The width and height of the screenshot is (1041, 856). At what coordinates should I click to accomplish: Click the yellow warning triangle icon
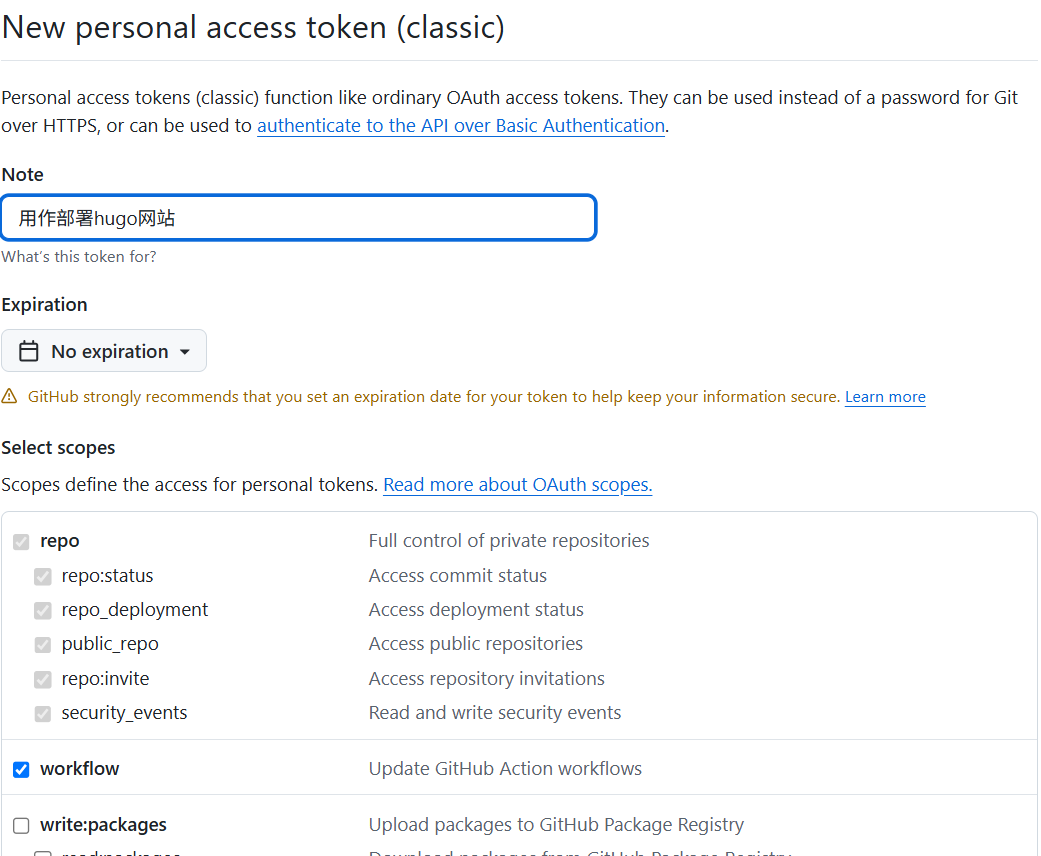coord(10,397)
